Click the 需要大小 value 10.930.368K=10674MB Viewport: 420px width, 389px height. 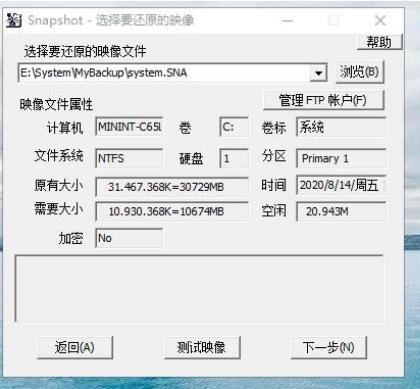(172, 211)
